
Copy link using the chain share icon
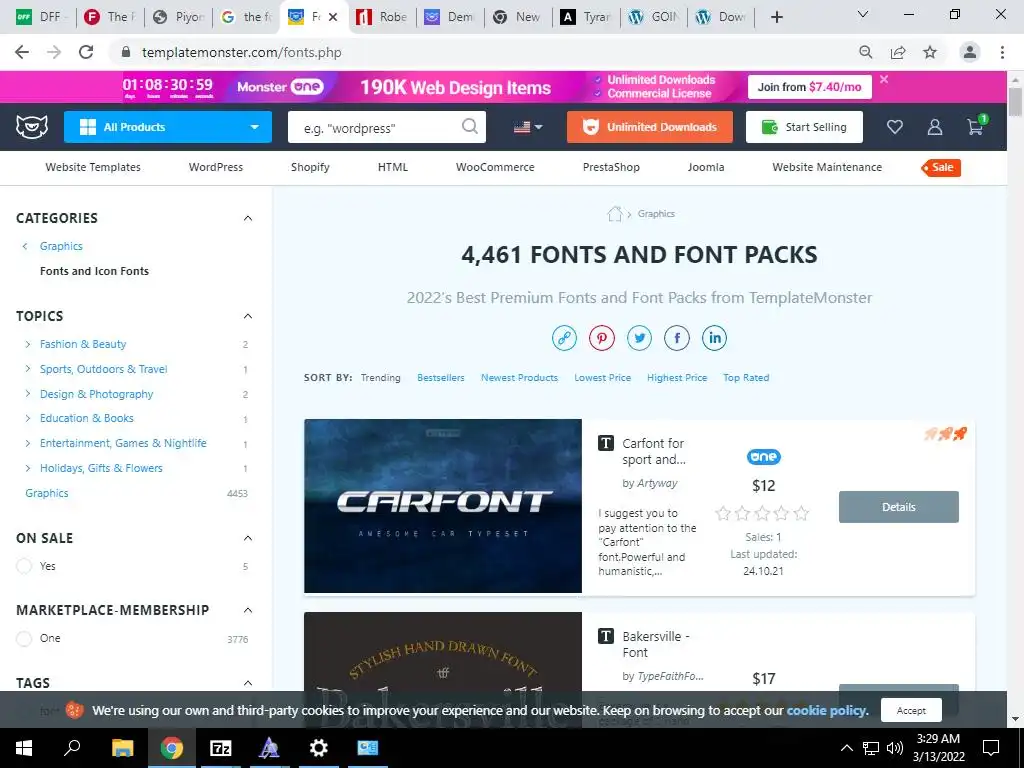(x=564, y=338)
